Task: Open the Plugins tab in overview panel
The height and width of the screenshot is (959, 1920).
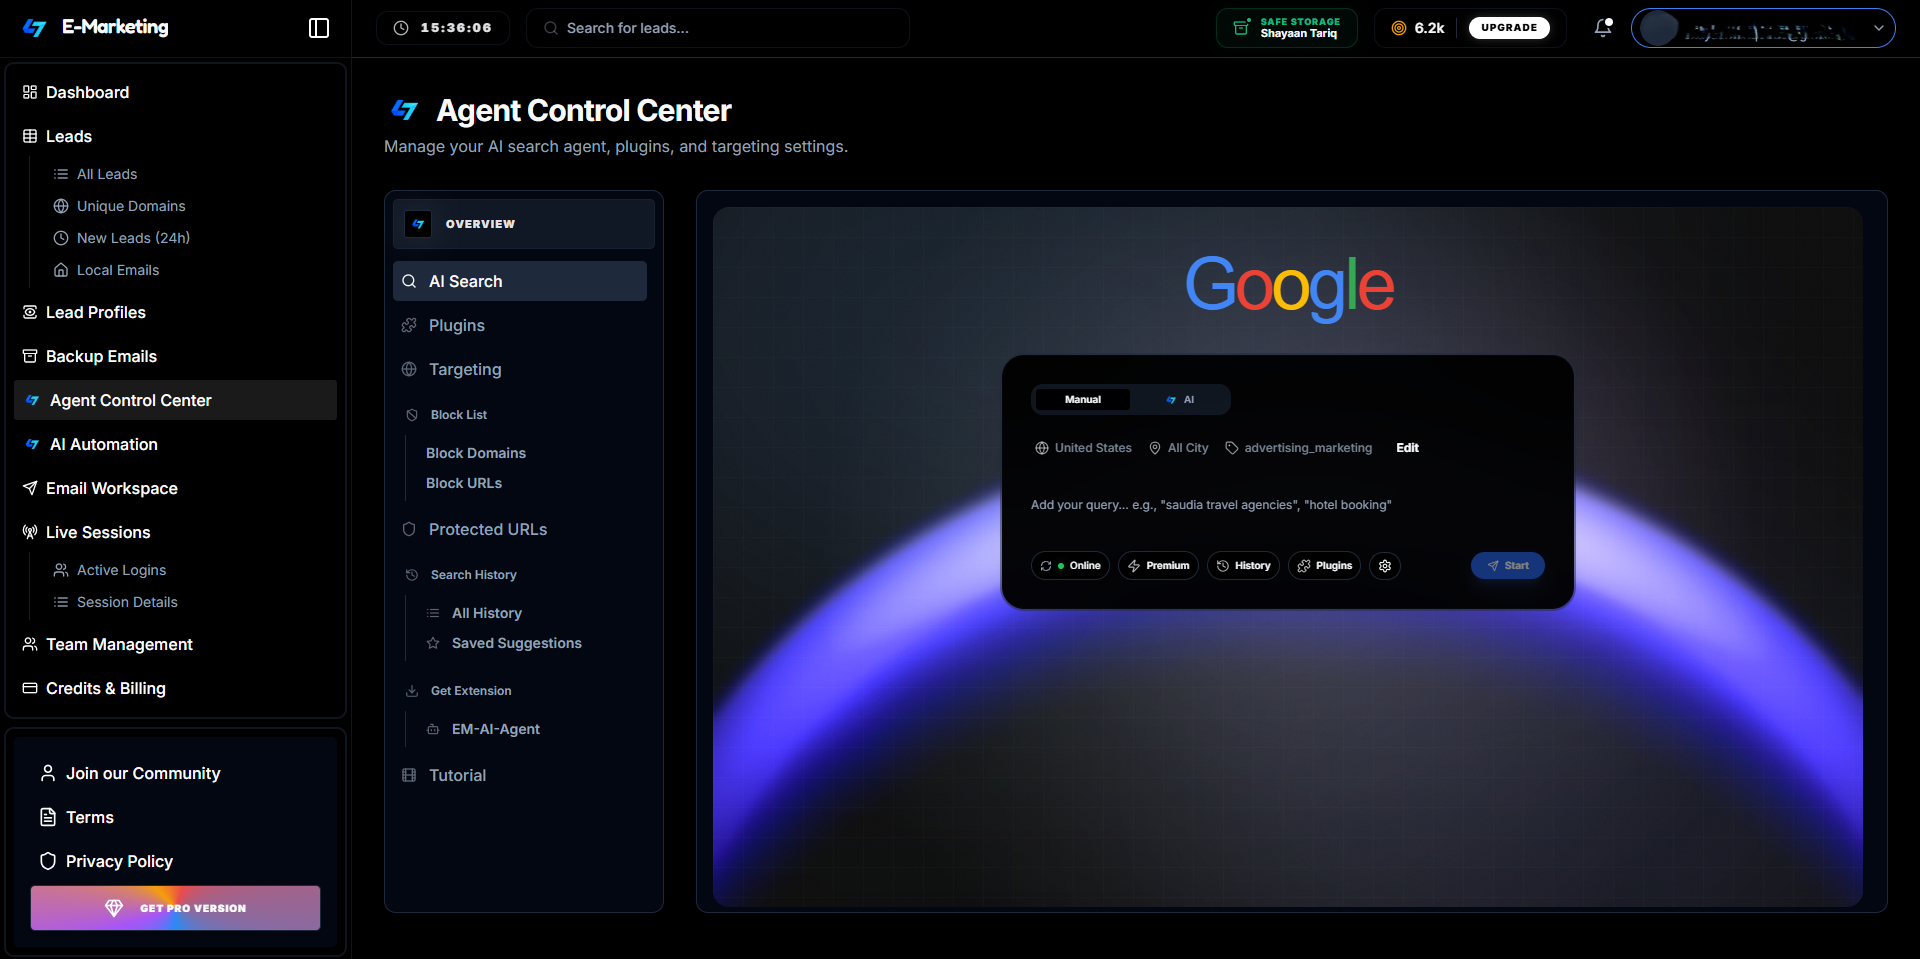Action: pos(457,326)
